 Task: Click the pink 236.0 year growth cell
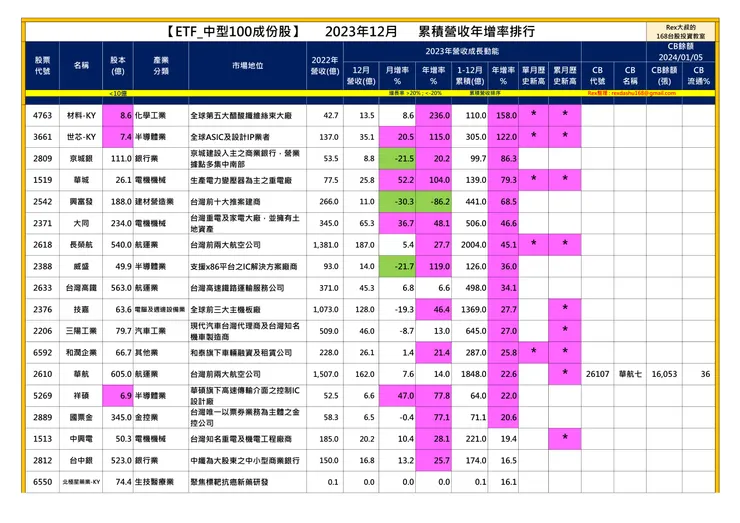pos(434,115)
